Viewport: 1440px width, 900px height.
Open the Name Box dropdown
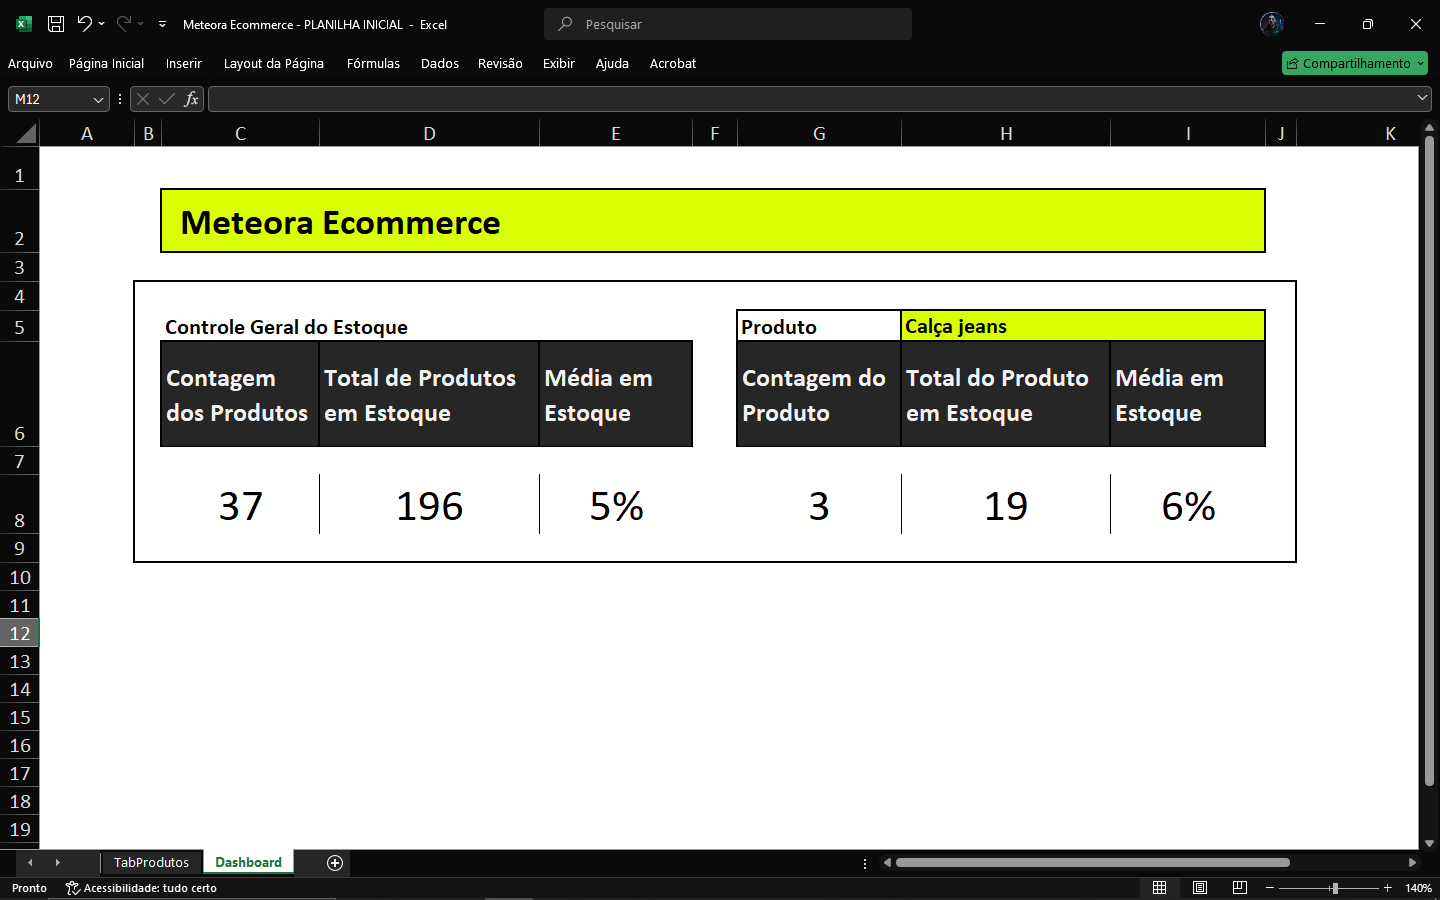96,99
